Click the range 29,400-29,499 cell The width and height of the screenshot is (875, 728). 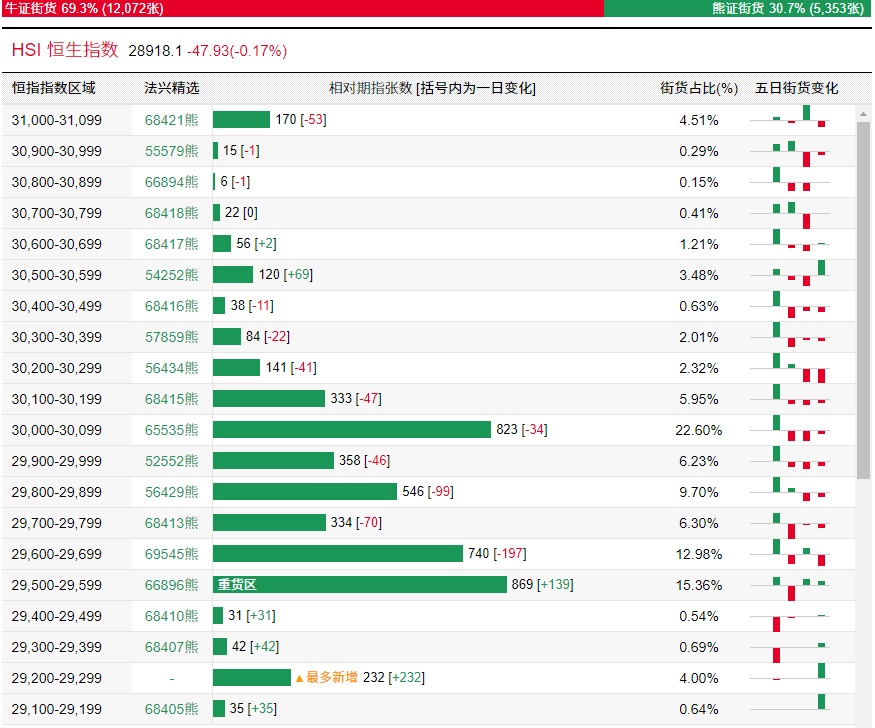pos(57,616)
